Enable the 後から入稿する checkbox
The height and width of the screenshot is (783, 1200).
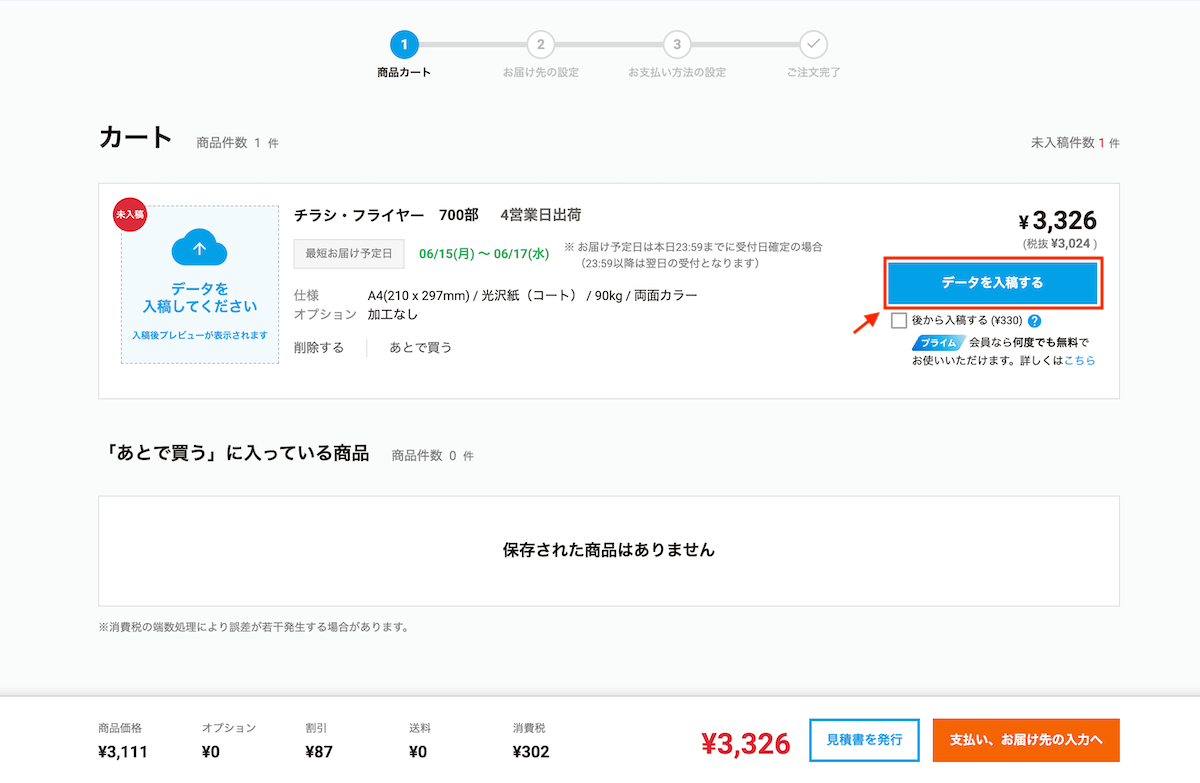click(x=899, y=321)
